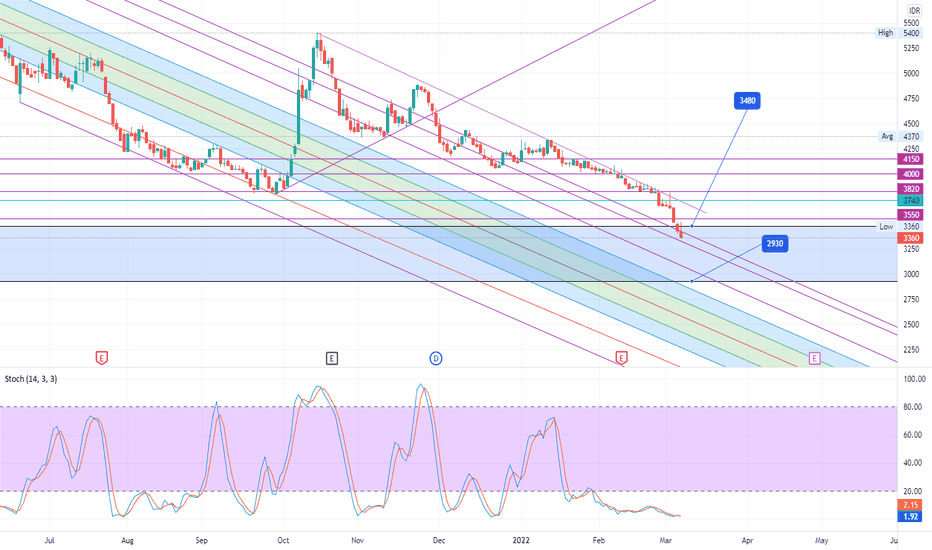Click the 5000 price scale value

coord(911,74)
